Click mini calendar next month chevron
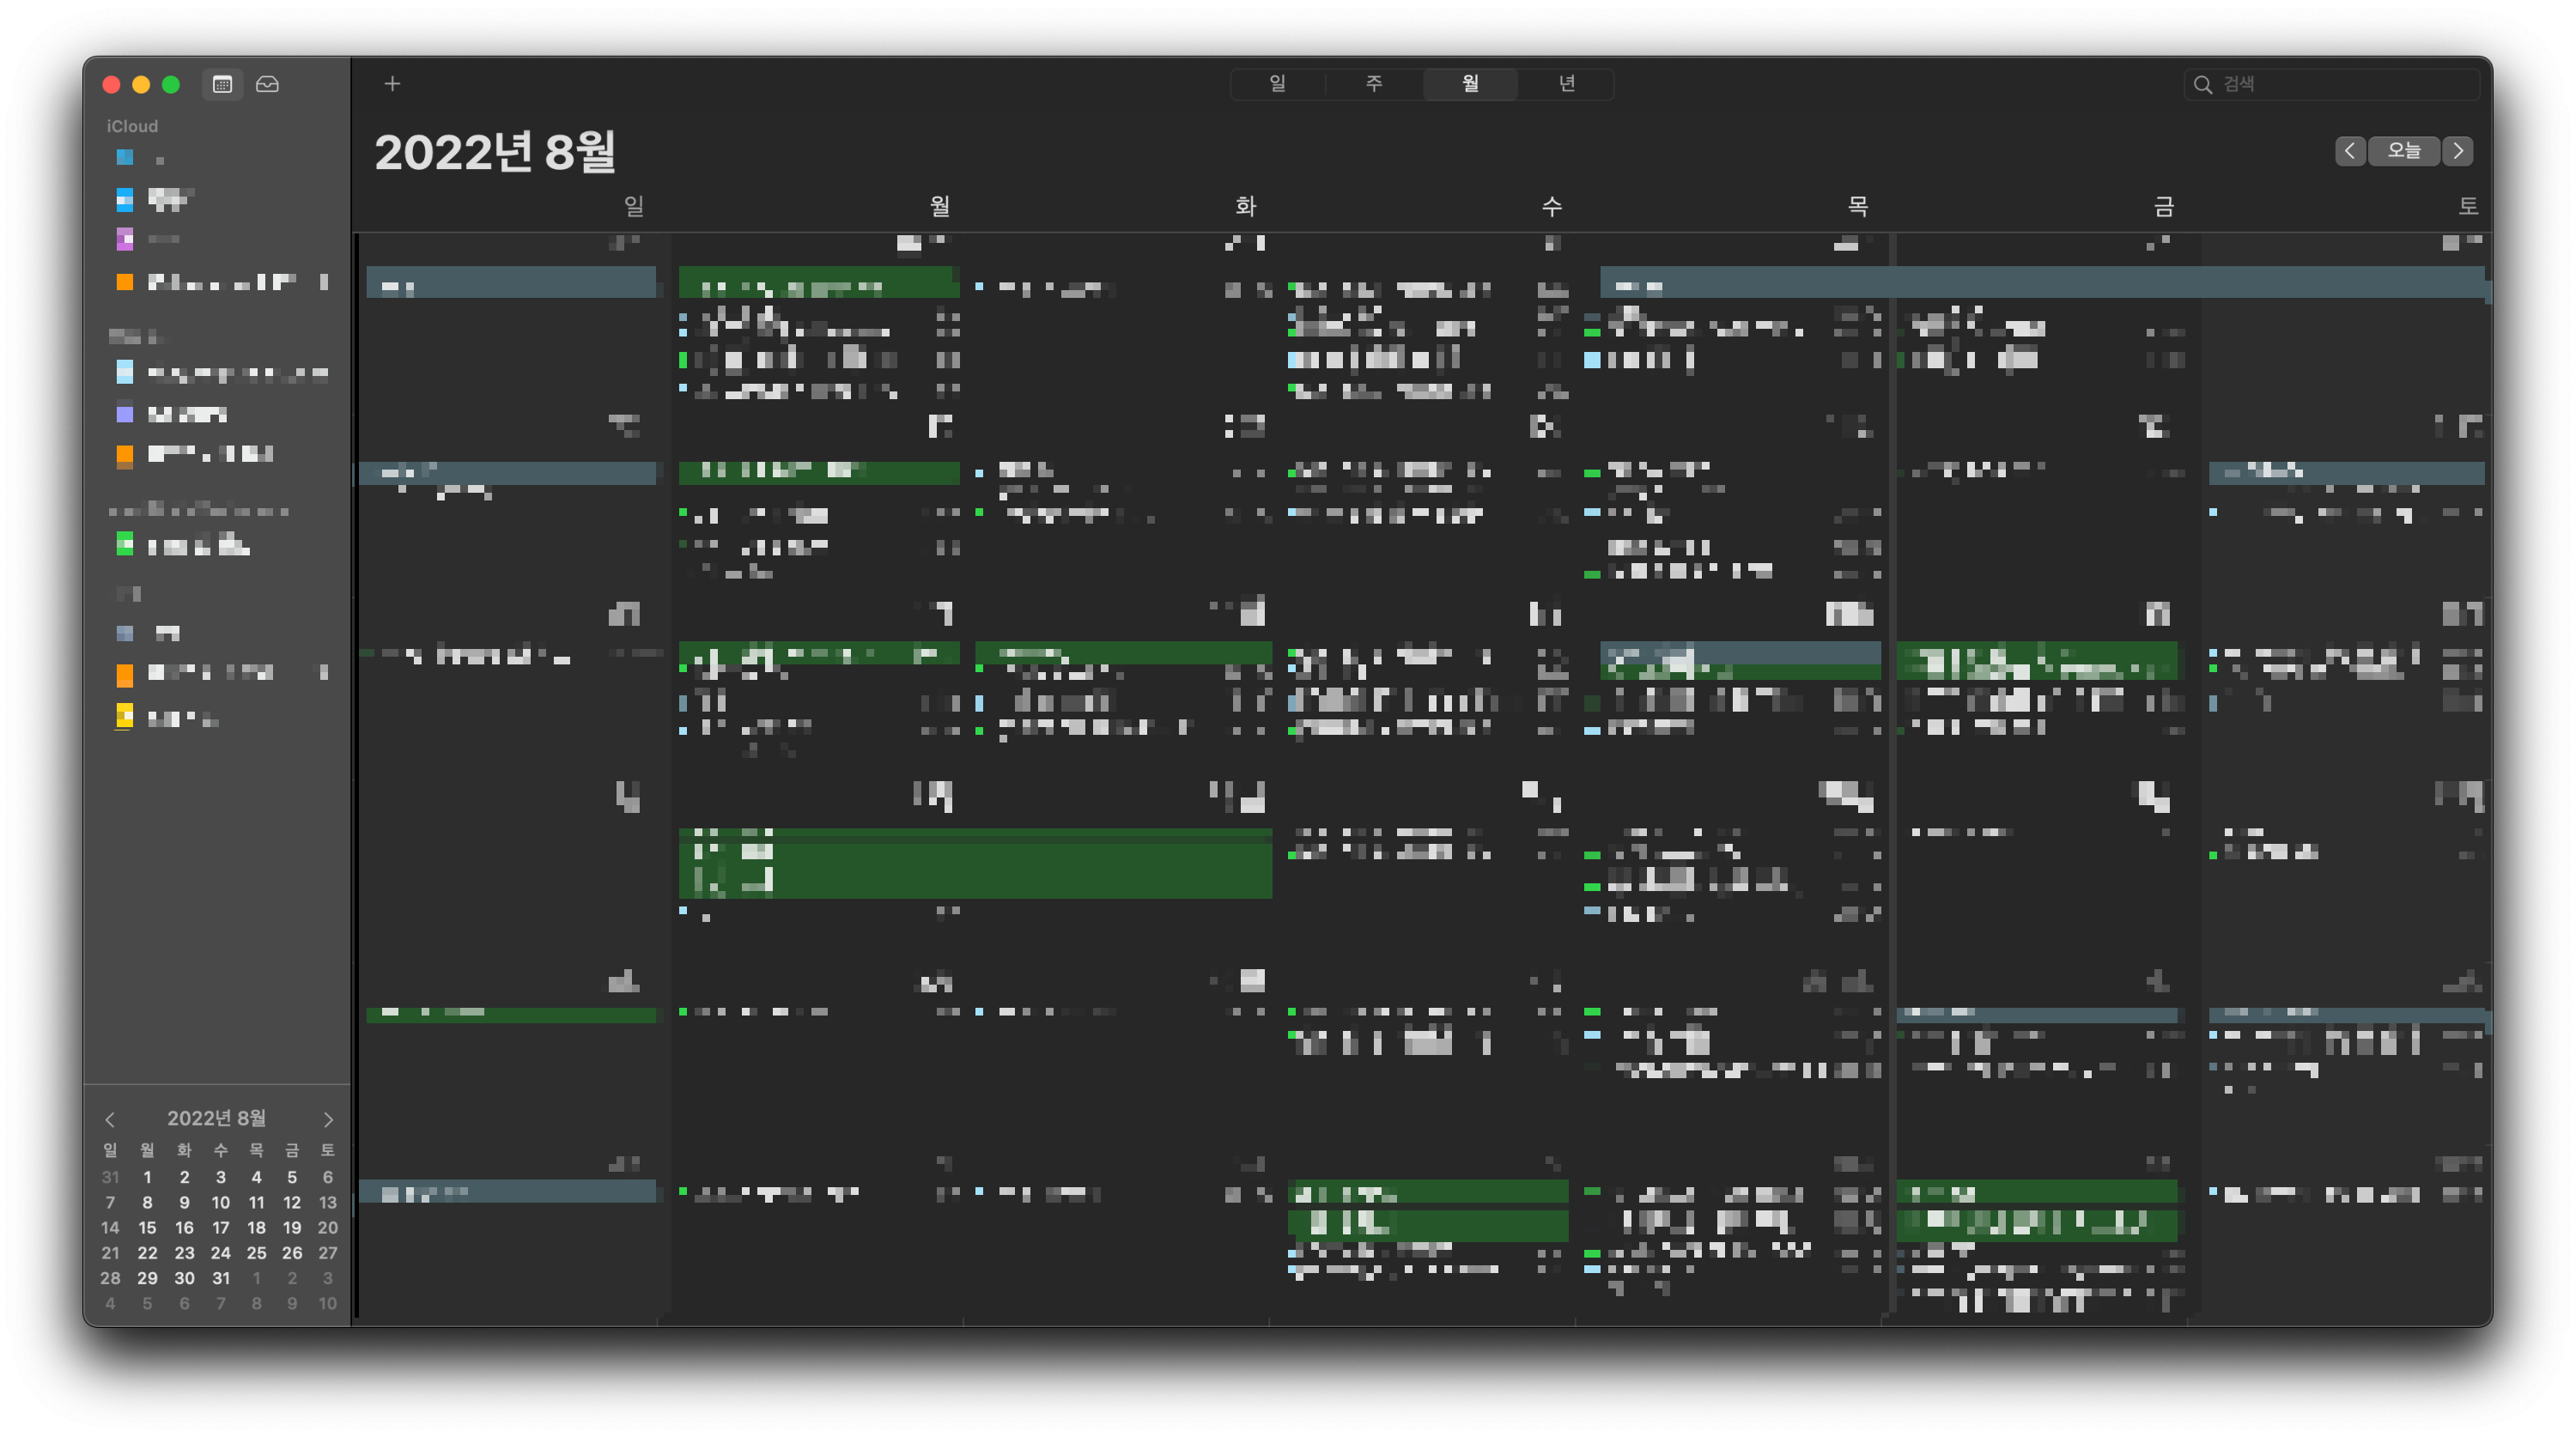This screenshot has height=1437, width=2576. tap(327, 1119)
